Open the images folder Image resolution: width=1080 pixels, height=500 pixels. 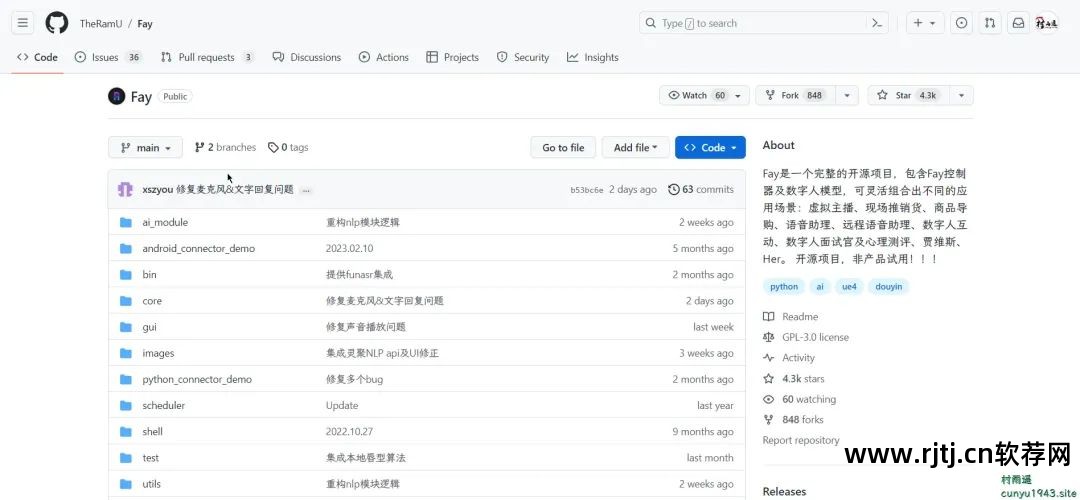click(x=158, y=353)
